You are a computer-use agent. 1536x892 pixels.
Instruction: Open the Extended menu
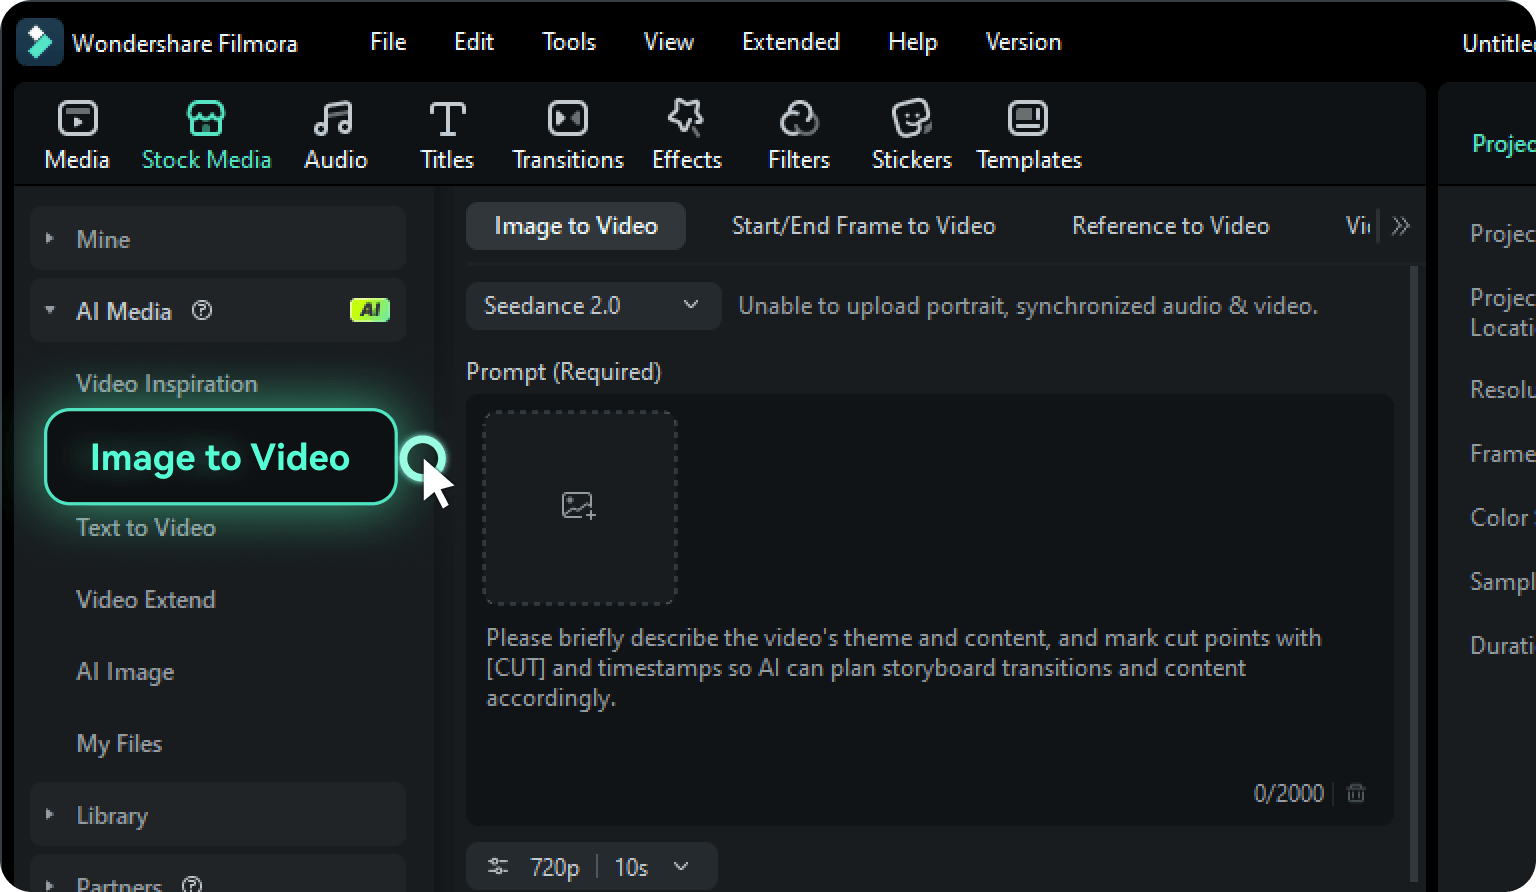click(x=790, y=42)
